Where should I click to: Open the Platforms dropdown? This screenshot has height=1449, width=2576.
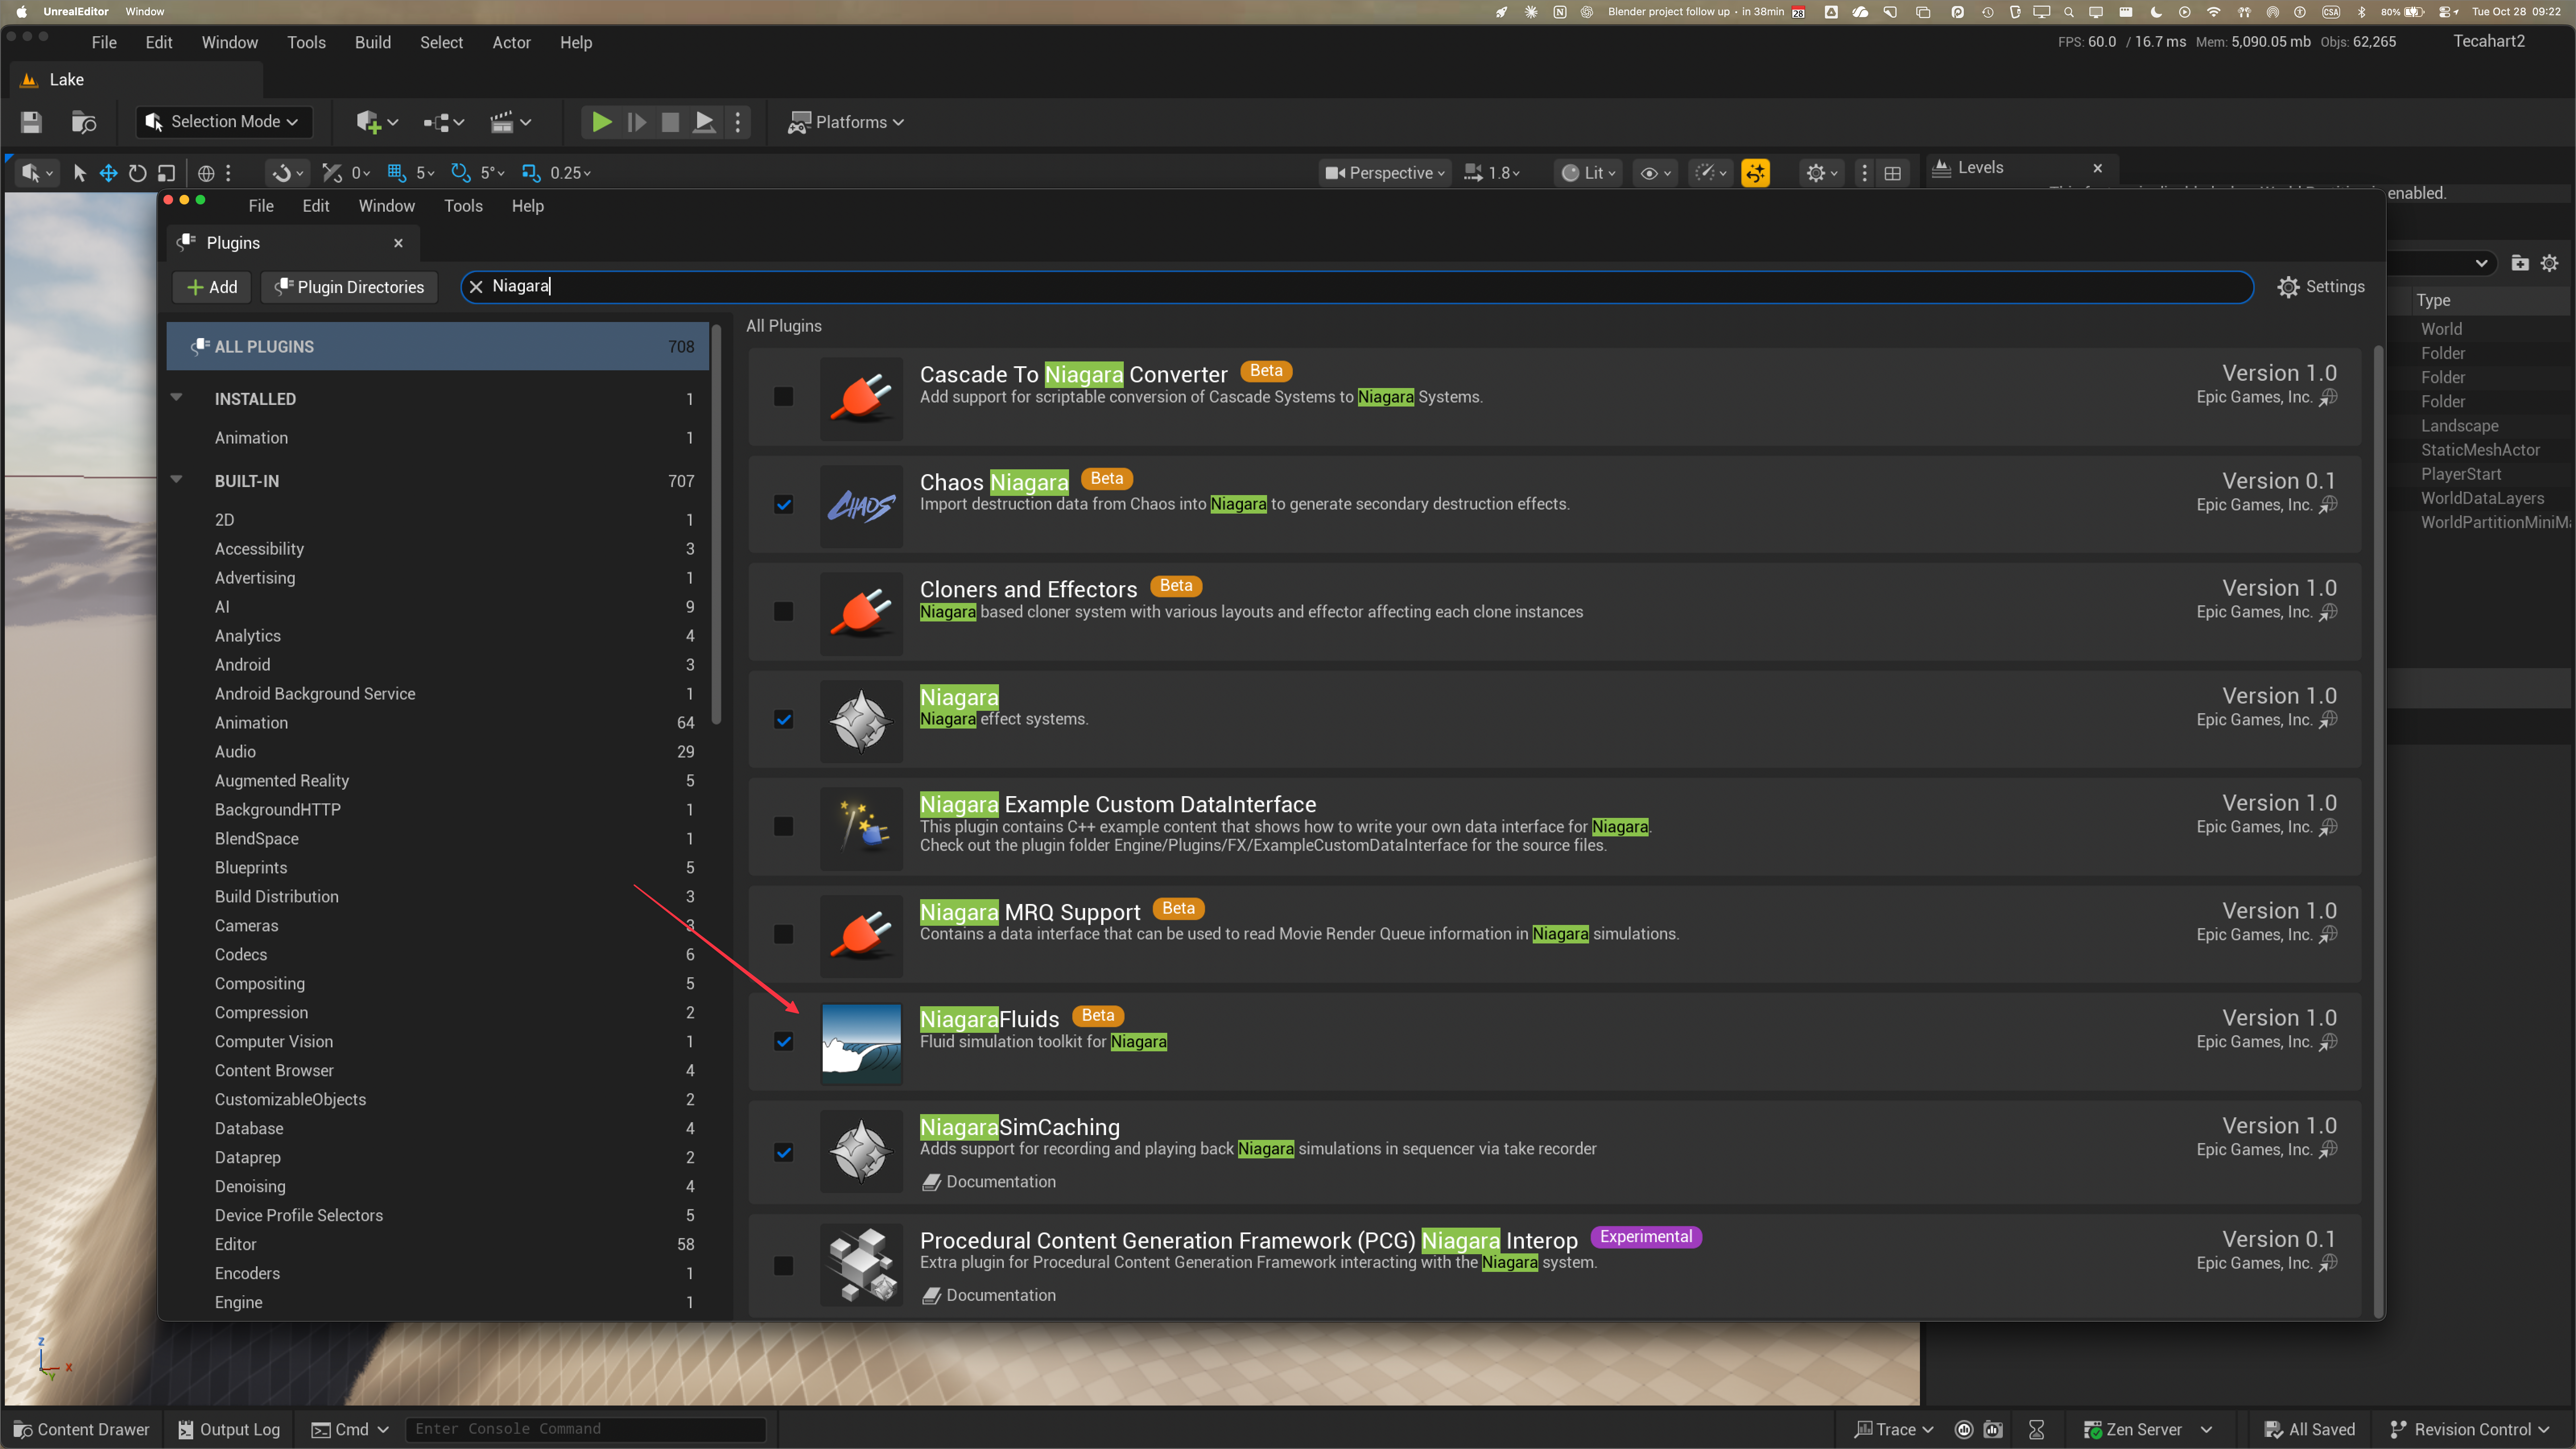pyautogui.click(x=846, y=122)
